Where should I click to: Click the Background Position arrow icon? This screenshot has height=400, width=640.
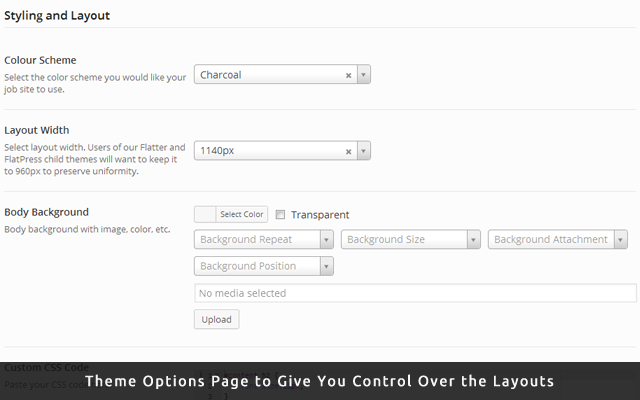click(x=327, y=266)
